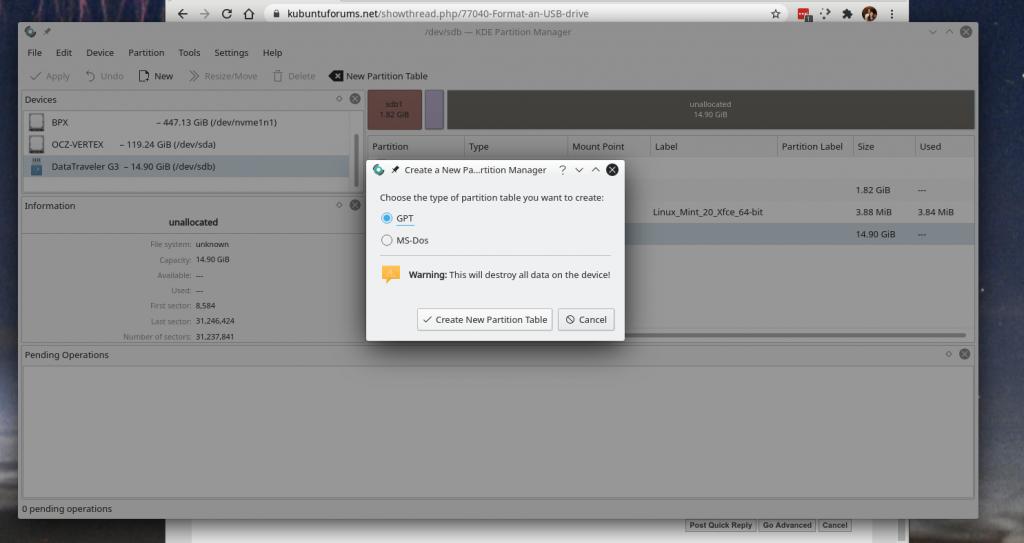Click Create New Partition Table button
1024x543 pixels.
[485, 319]
